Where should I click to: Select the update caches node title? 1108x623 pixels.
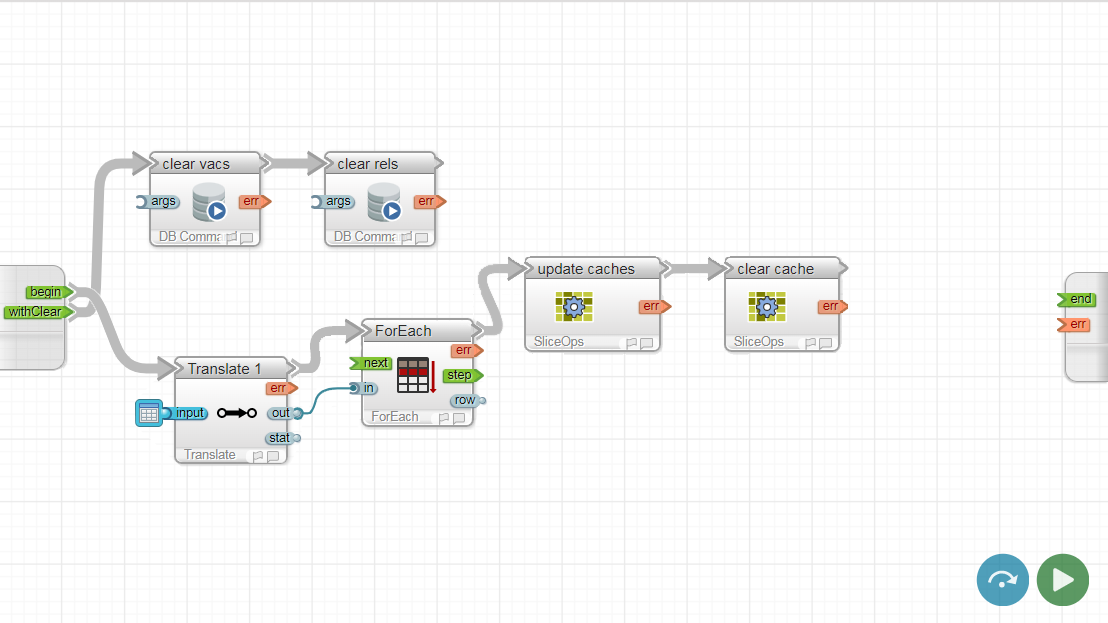586,269
